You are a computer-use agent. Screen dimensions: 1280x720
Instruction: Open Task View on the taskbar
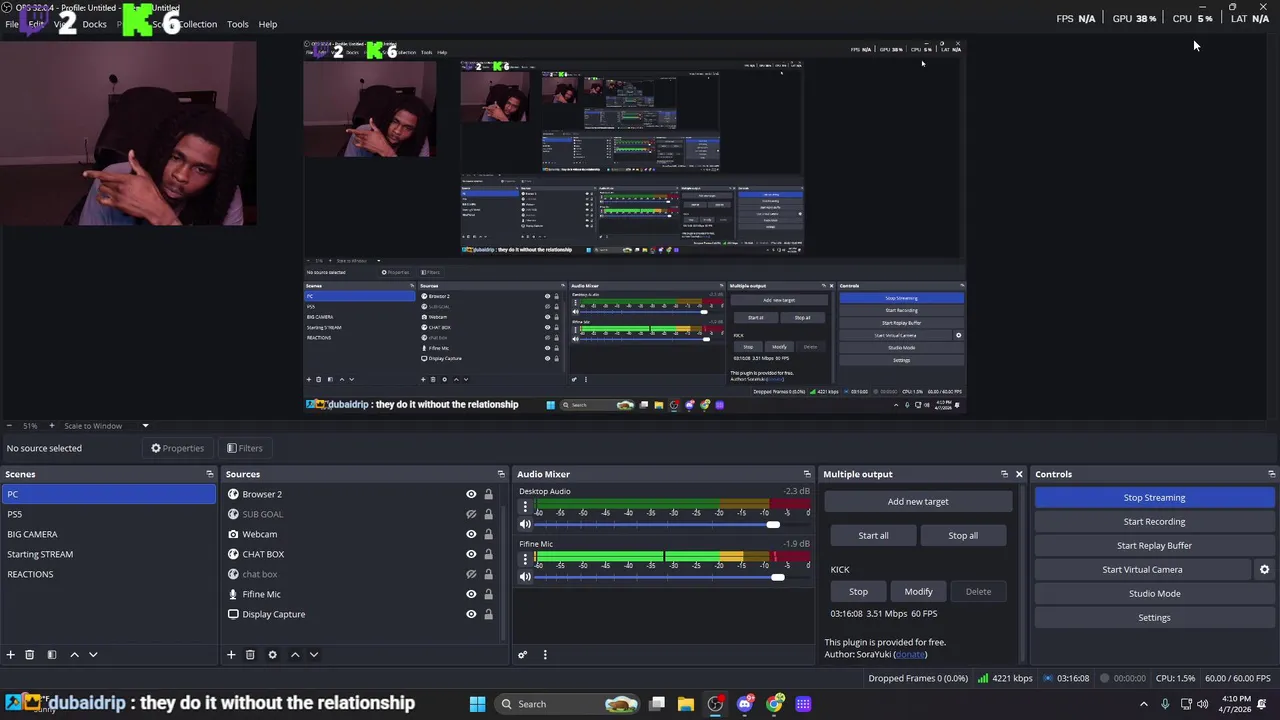(657, 704)
